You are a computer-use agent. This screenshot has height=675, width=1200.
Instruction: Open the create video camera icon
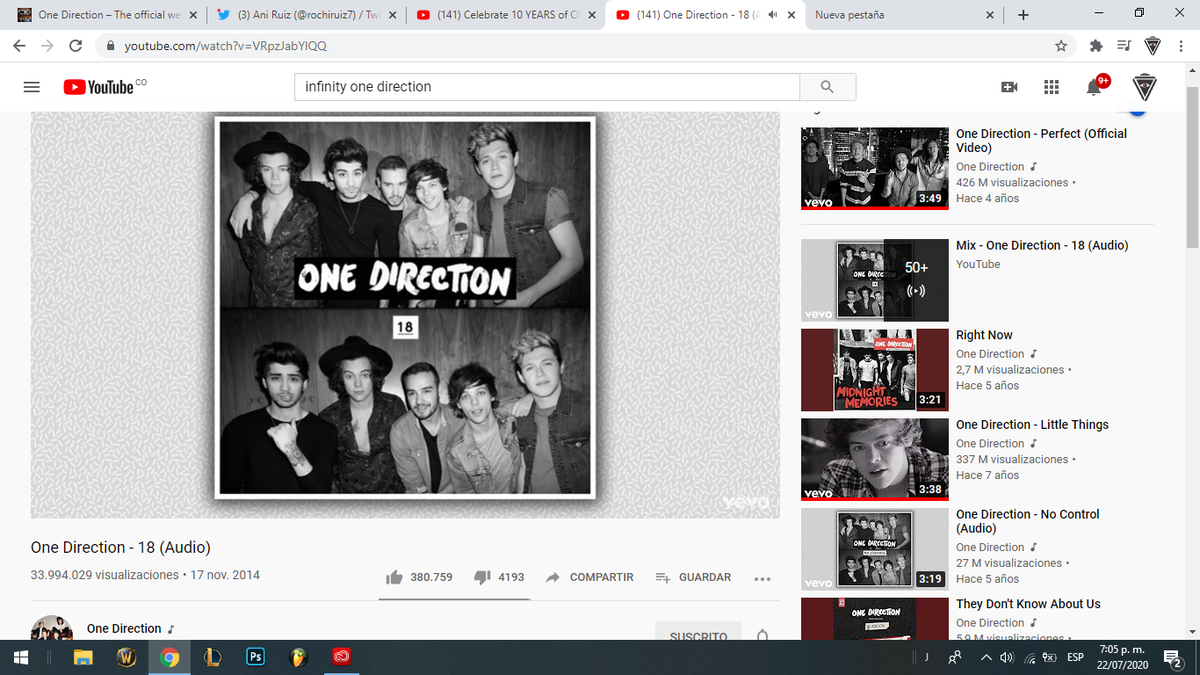[1010, 88]
